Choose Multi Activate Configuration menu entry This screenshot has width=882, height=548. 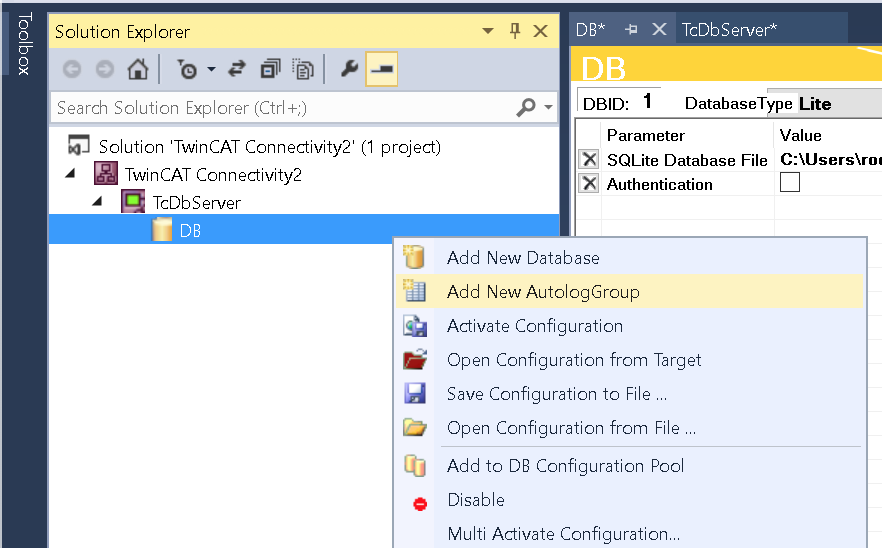tap(629, 533)
